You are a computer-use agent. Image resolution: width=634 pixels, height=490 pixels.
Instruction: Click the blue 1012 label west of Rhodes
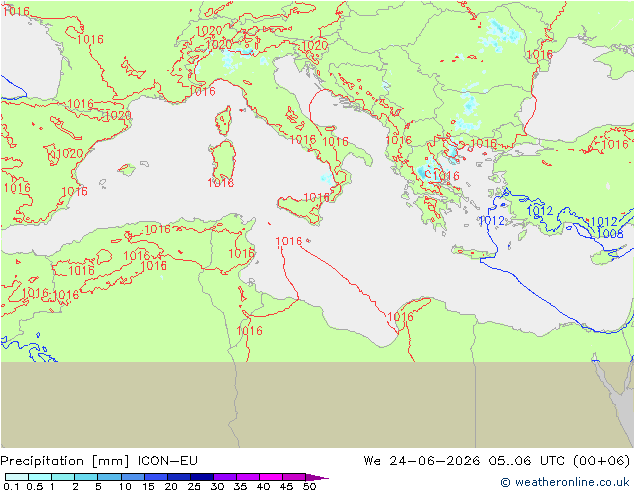click(492, 221)
